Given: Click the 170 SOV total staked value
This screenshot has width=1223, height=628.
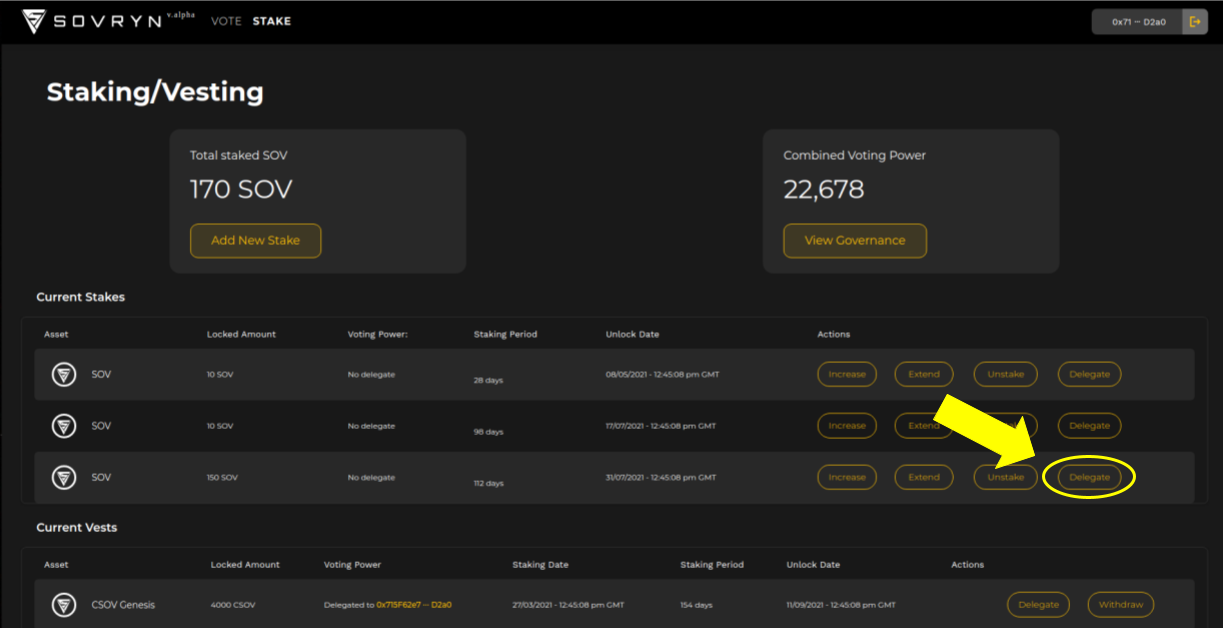Looking at the screenshot, I should click(x=241, y=190).
